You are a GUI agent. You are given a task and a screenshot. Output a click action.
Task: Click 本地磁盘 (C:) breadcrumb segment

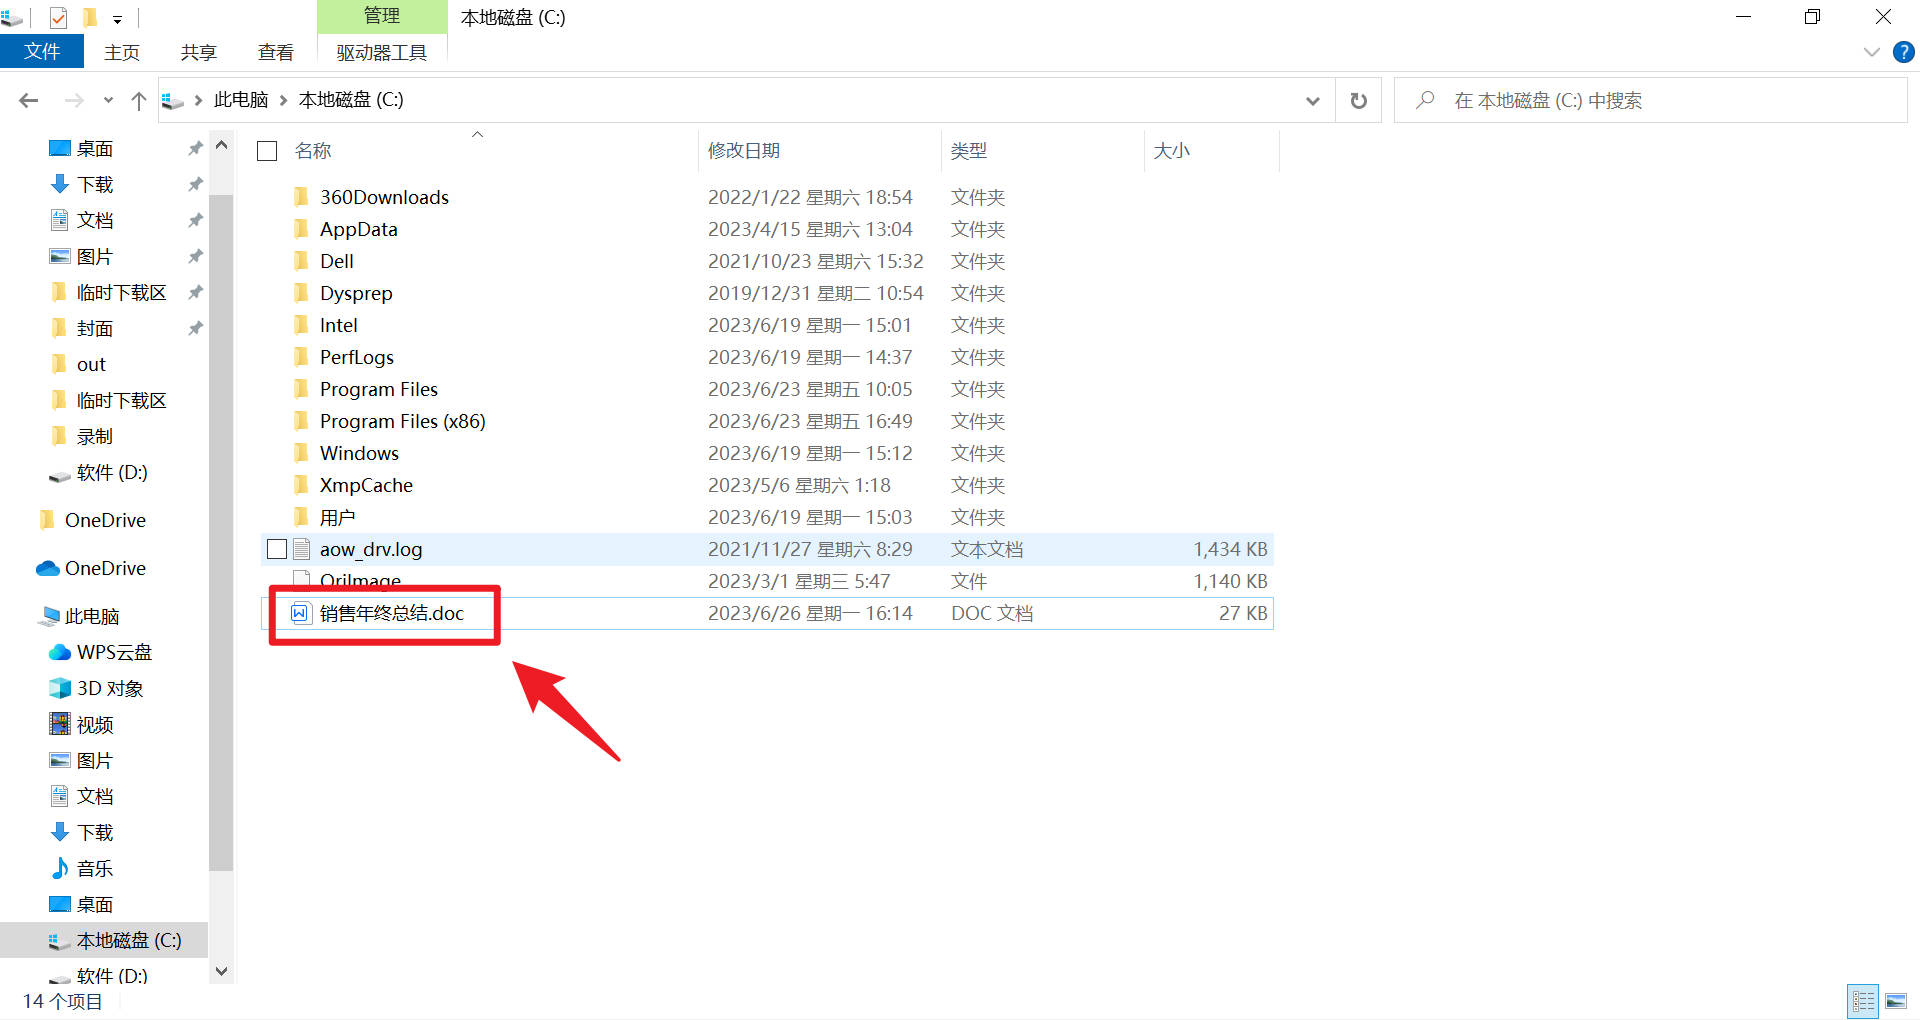351,100
